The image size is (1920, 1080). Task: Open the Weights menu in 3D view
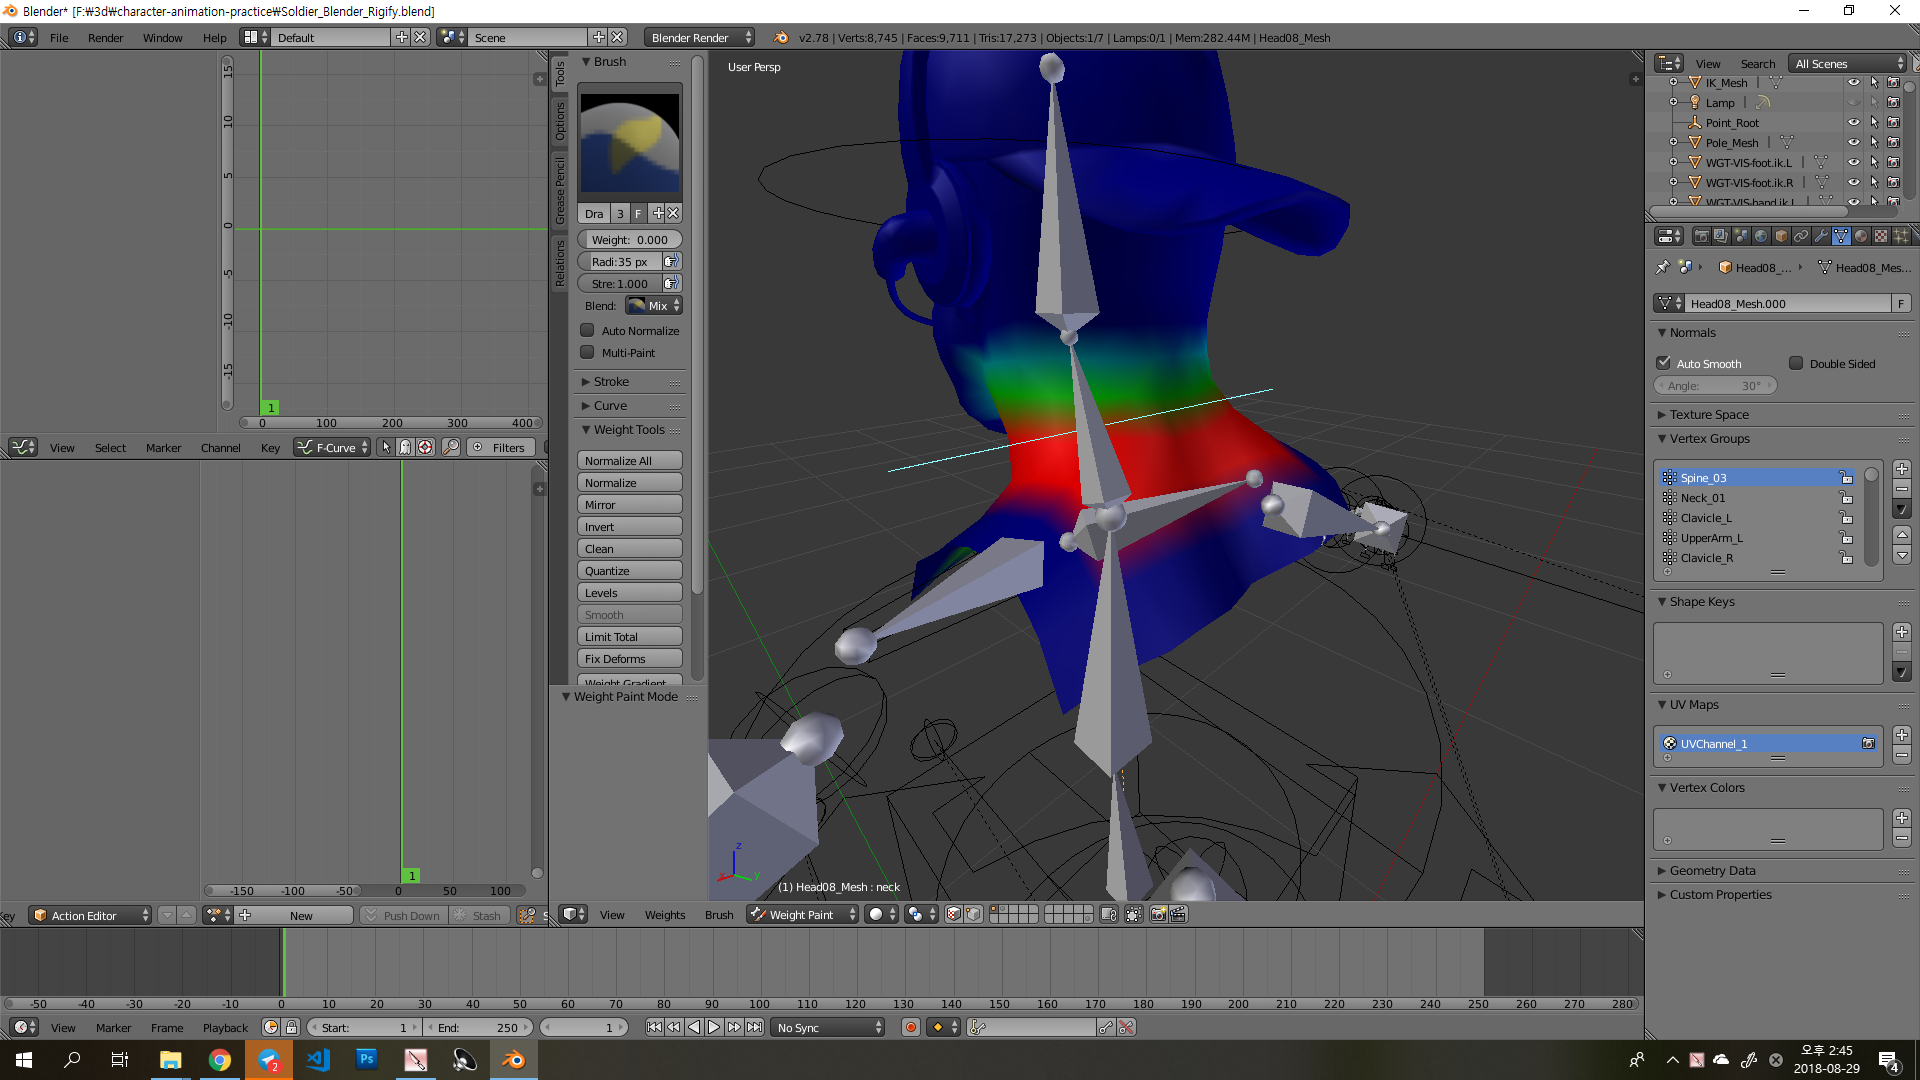665,914
